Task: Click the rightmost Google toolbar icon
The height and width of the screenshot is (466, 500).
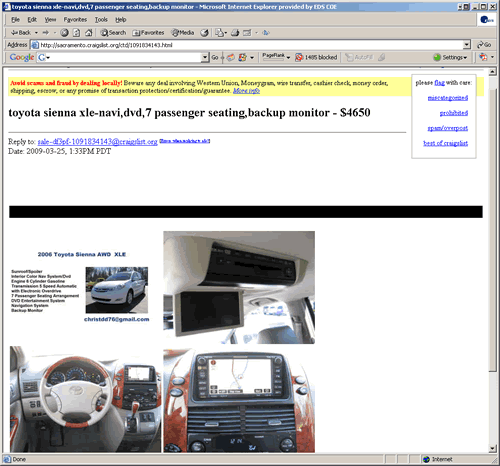Action: 483,57
